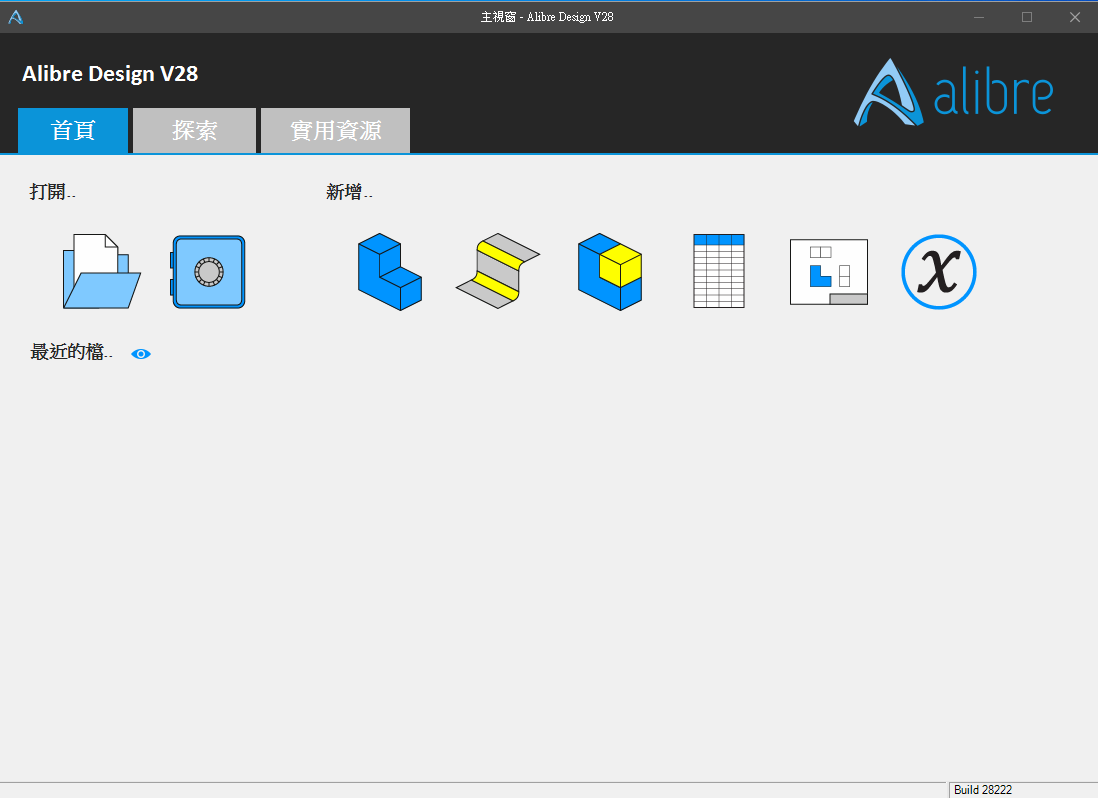Switch to the 首頁 tab

73,130
